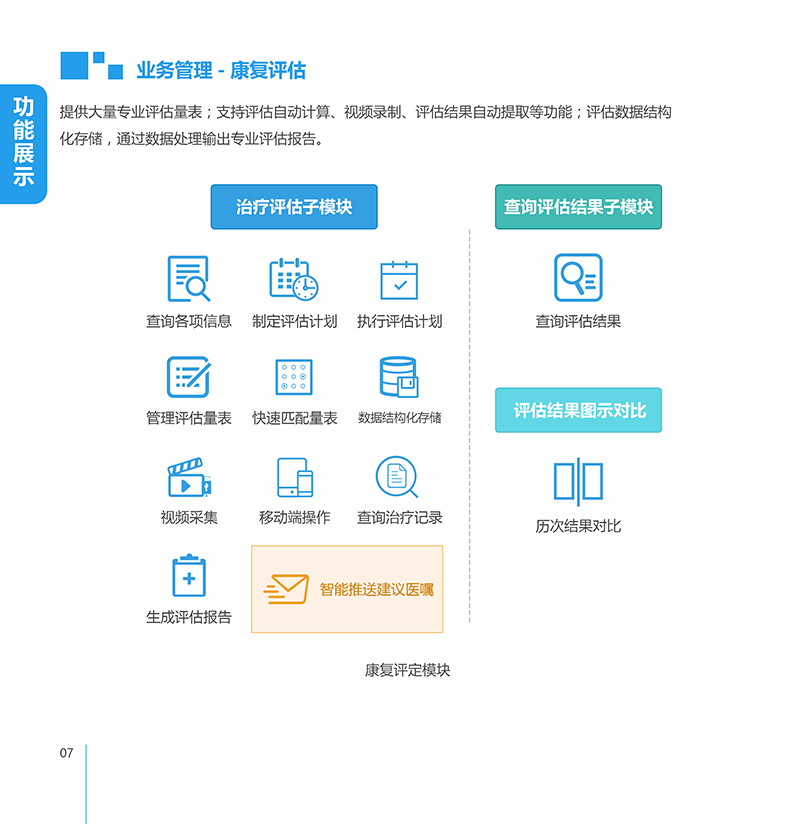Image resolution: width=807 pixels, height=824 pixels.
Task: Select the 数据结构化存储 label
Action: click(399, 418)
